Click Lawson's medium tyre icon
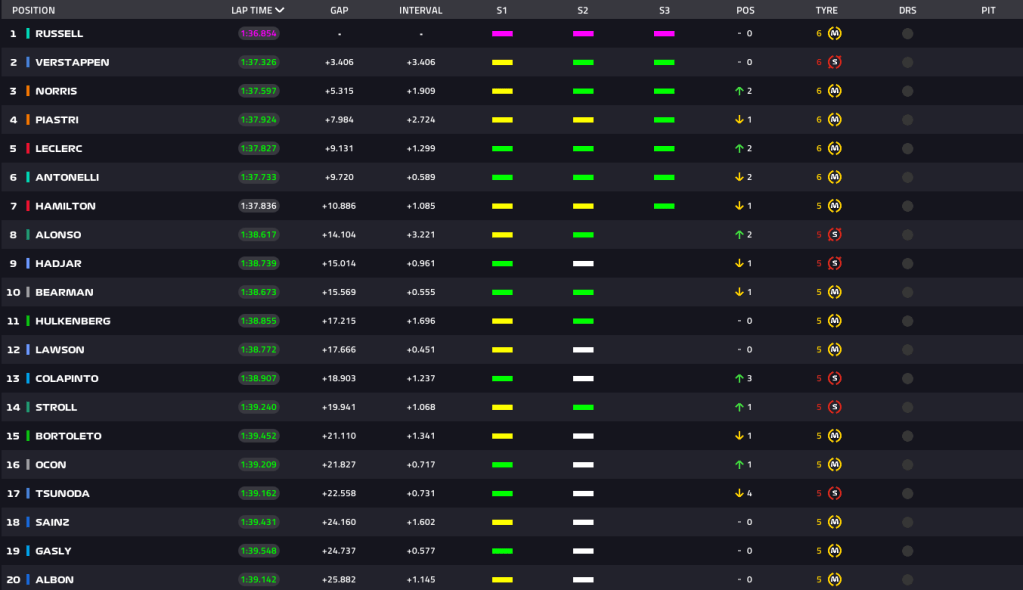The image size is (1023, 590). pyautogui.click(x=834, y=349)
